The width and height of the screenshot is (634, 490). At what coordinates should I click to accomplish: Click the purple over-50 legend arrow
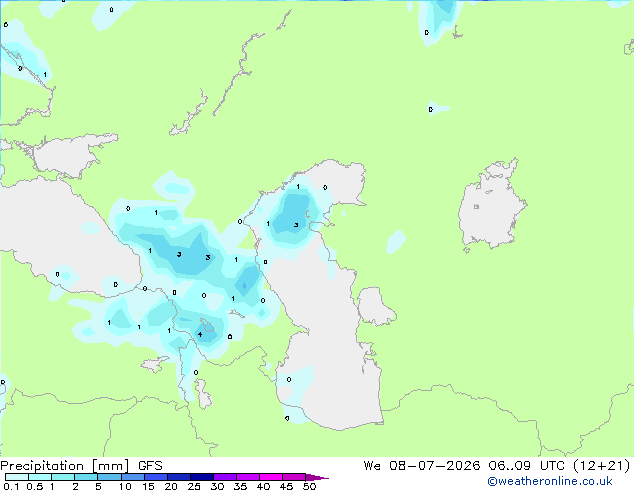click(317, 477)
